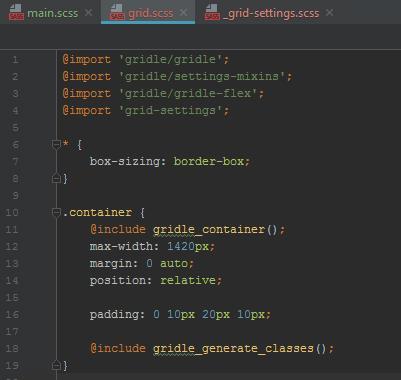Close the main.scss tab
The image size is (401, 380).
[x=89, y=13]
